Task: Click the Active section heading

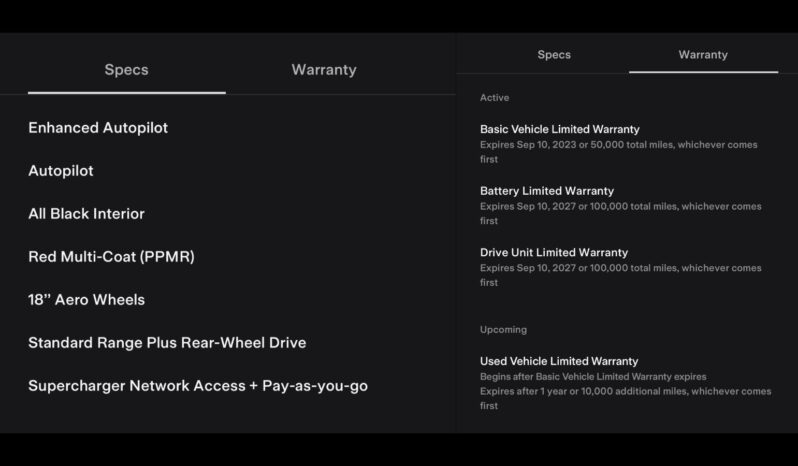Action: tap(494, 98)
